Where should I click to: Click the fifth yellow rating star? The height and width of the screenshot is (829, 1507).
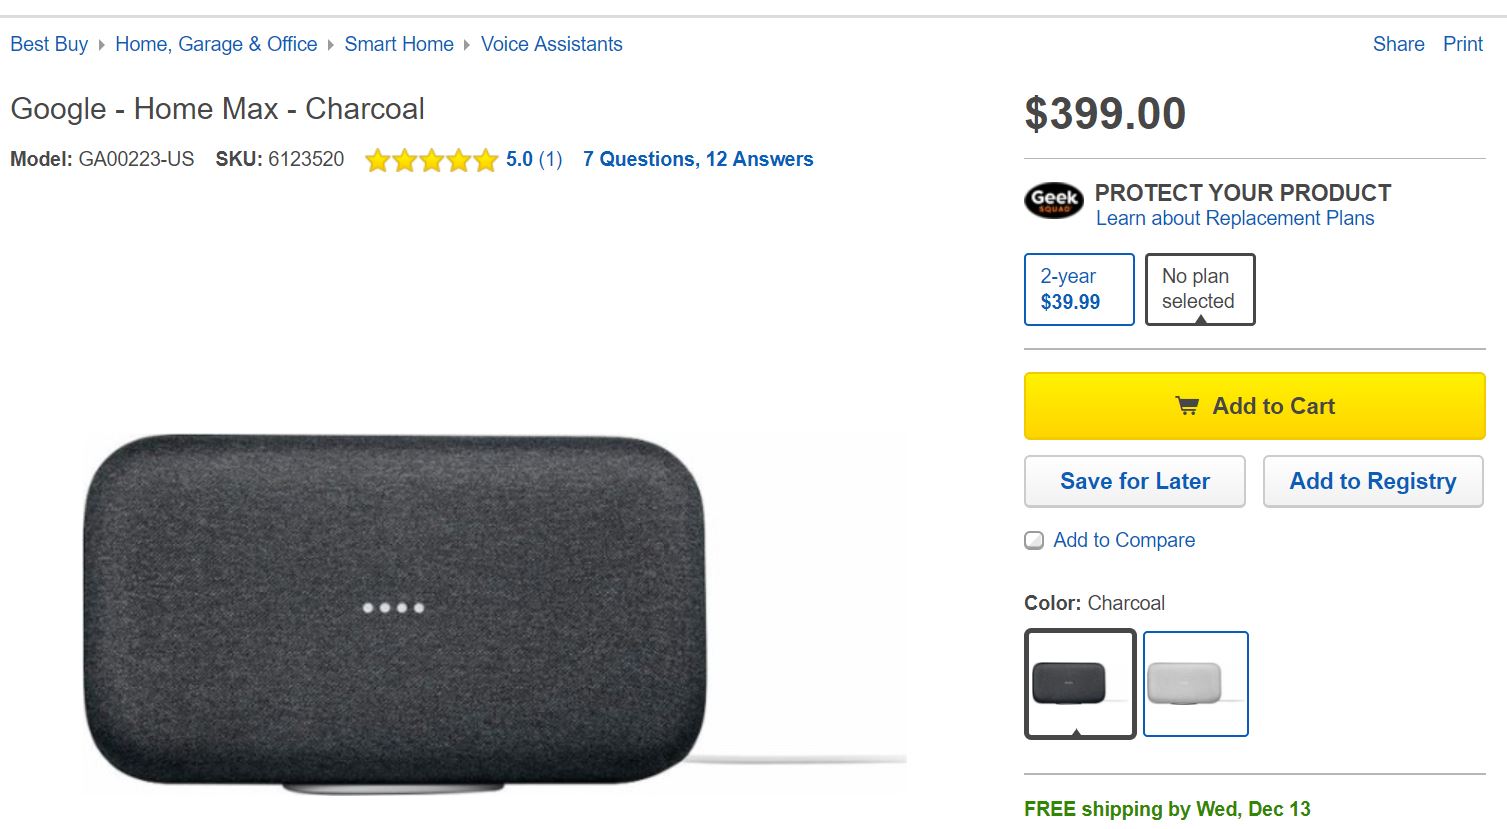(486, 159)
